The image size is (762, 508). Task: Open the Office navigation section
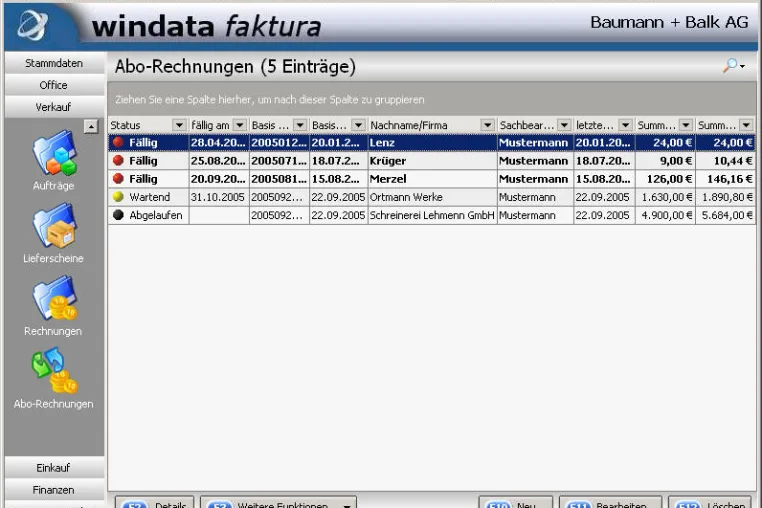tap(54, 85)
